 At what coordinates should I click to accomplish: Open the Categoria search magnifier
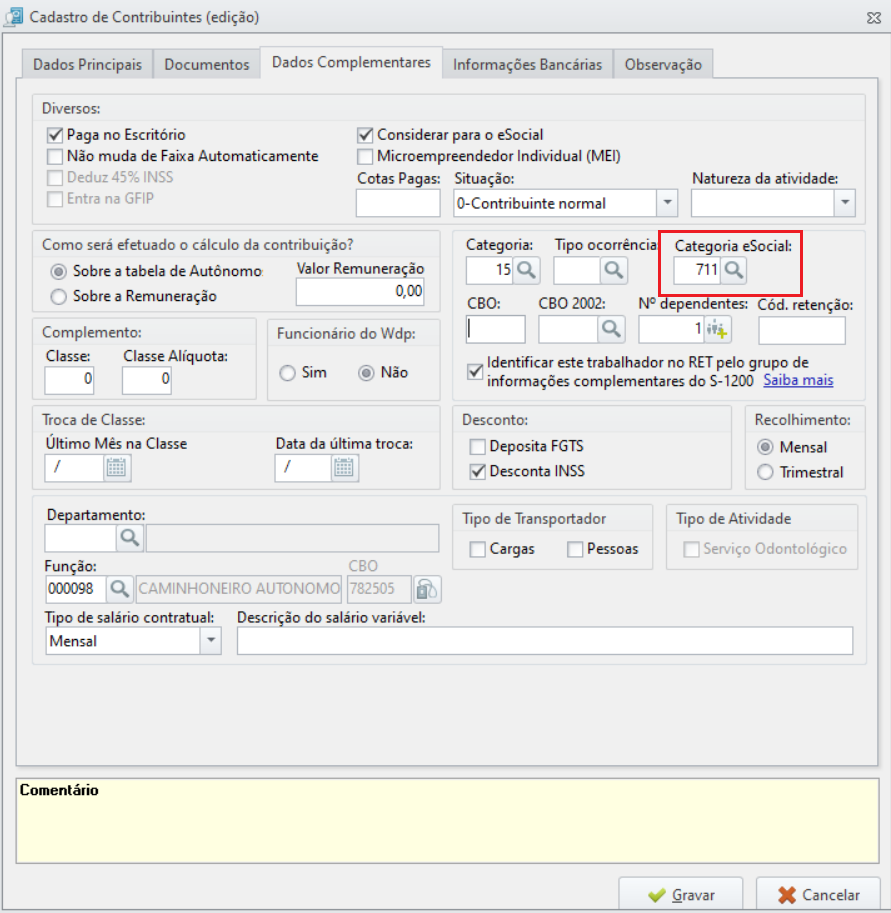point(526,271)
